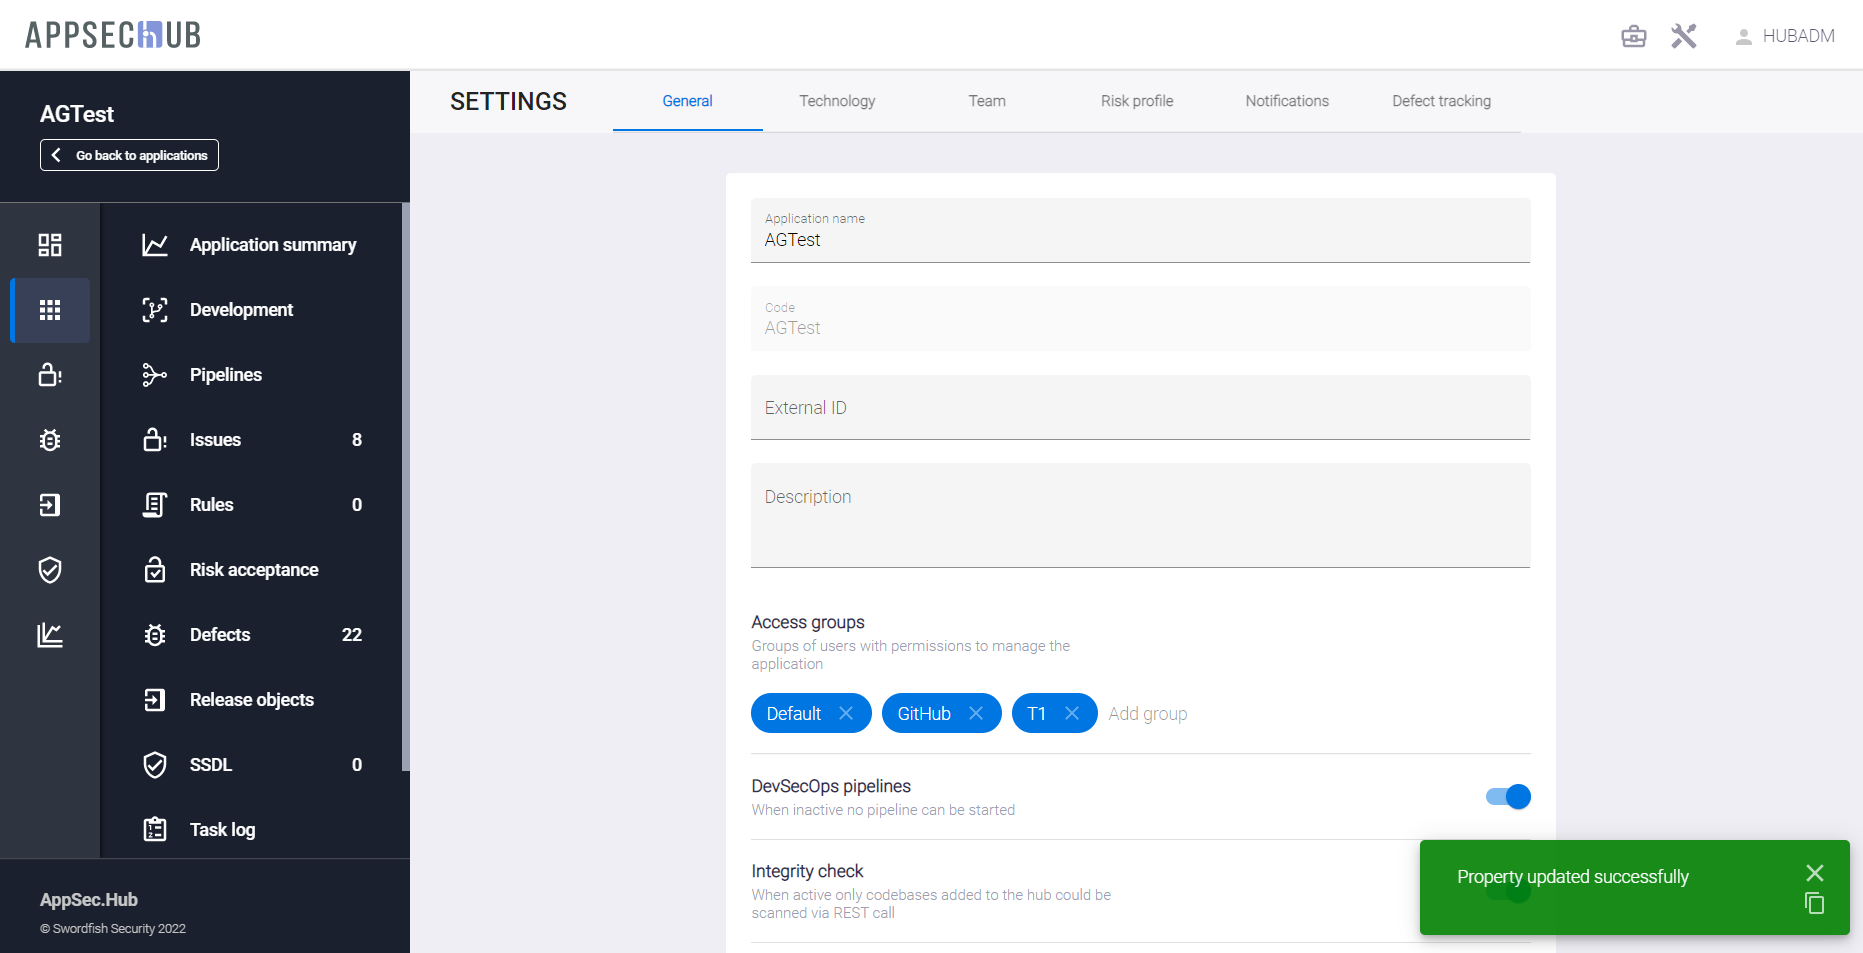This screenshot has width=1863, height=953.
Task: Disable the DevSecOps pipelines toggle
Action: [1508, 797]
